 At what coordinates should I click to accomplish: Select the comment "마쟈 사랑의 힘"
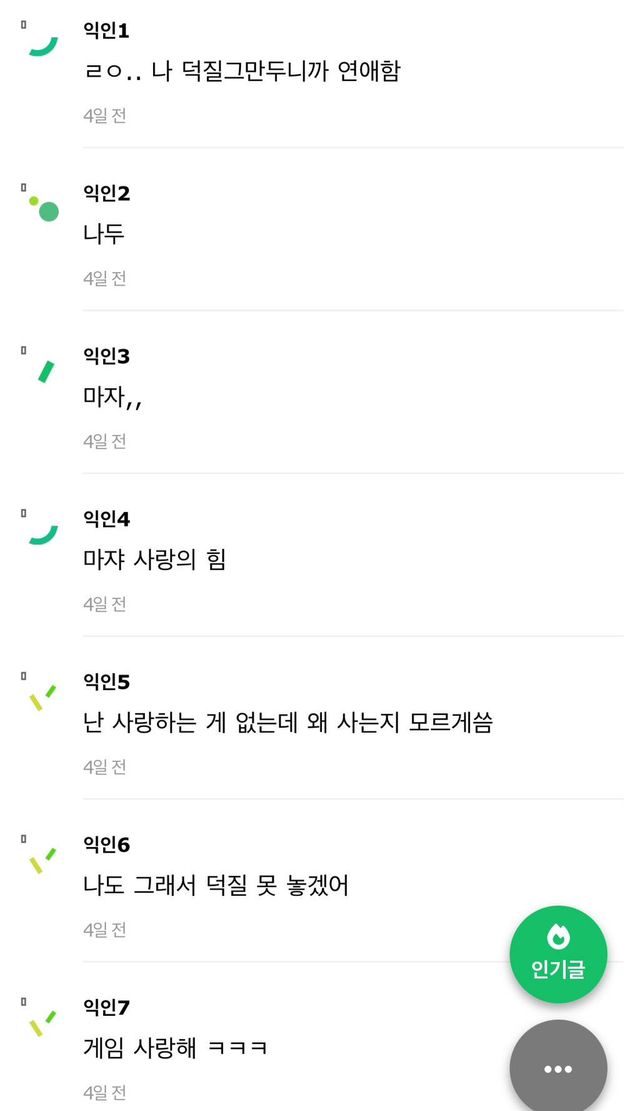click(155, 560)
